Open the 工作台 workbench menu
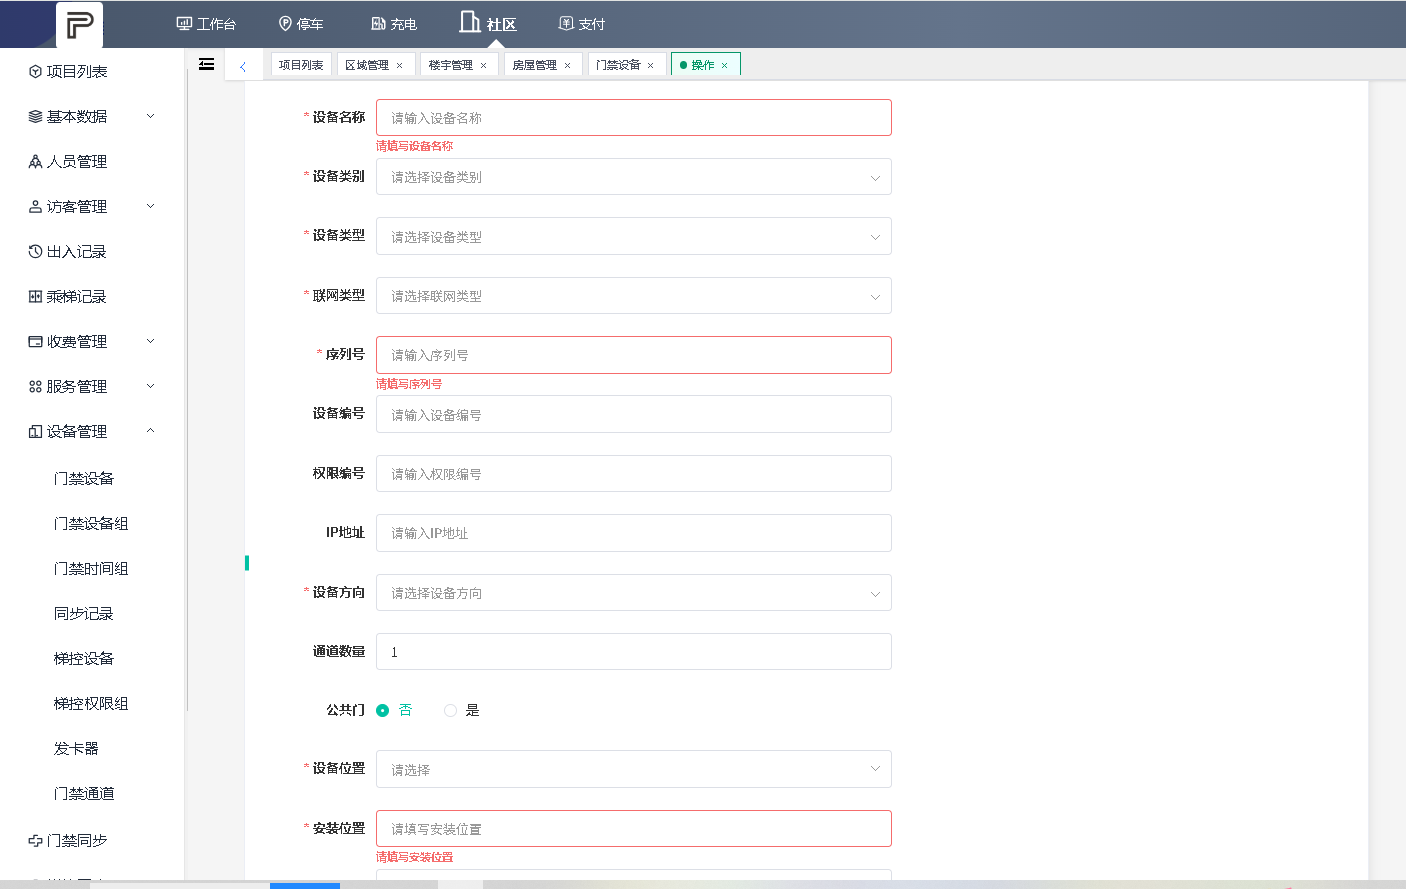This screenshot has height=889, width=1406. point(206,24)
